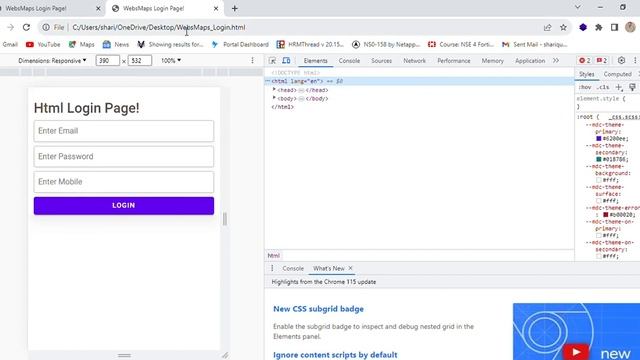Close the What's New drawer tab
This screenshot has width=640, height=360.
click(x=350, y=268)
